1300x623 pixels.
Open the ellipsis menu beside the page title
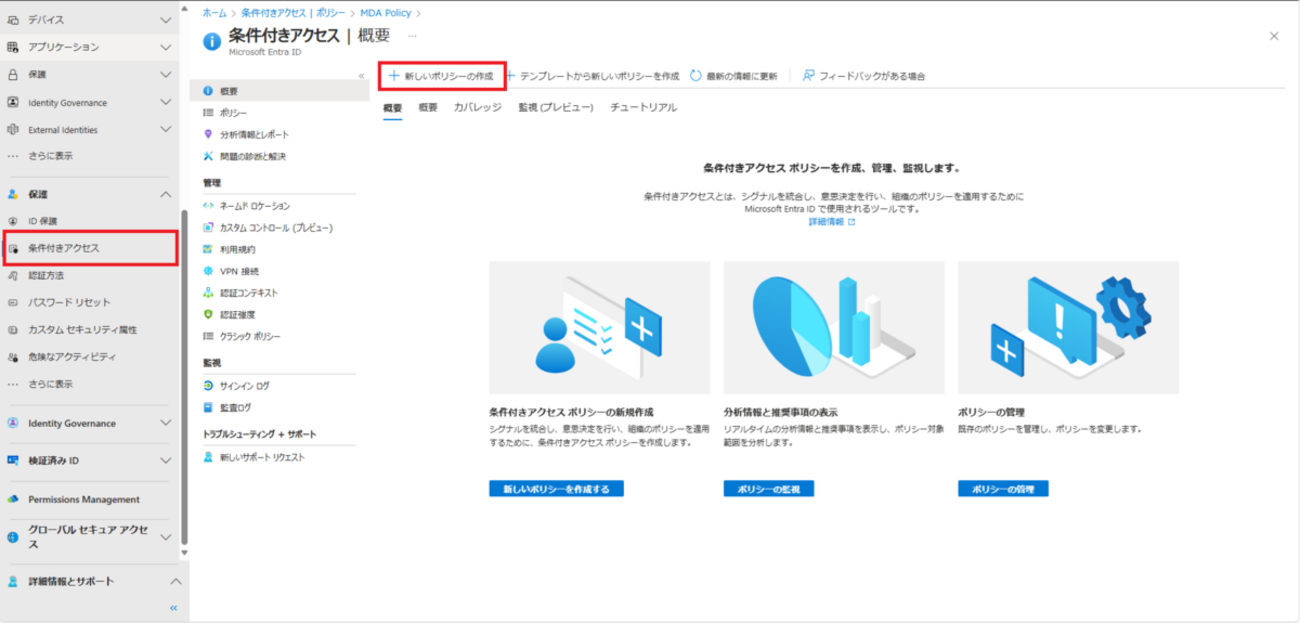(412, 35)
